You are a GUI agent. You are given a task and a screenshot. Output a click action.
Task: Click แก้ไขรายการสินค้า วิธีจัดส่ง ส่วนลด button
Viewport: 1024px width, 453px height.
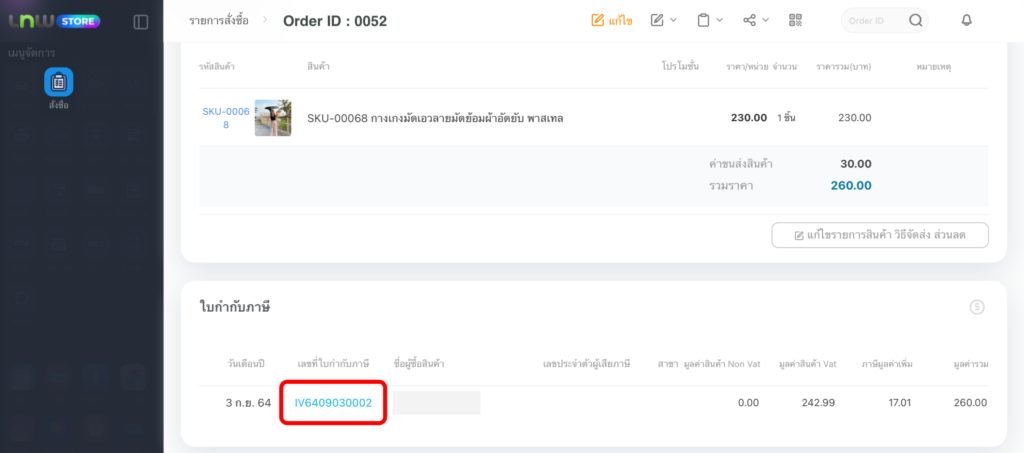click(x=880, y=235)
